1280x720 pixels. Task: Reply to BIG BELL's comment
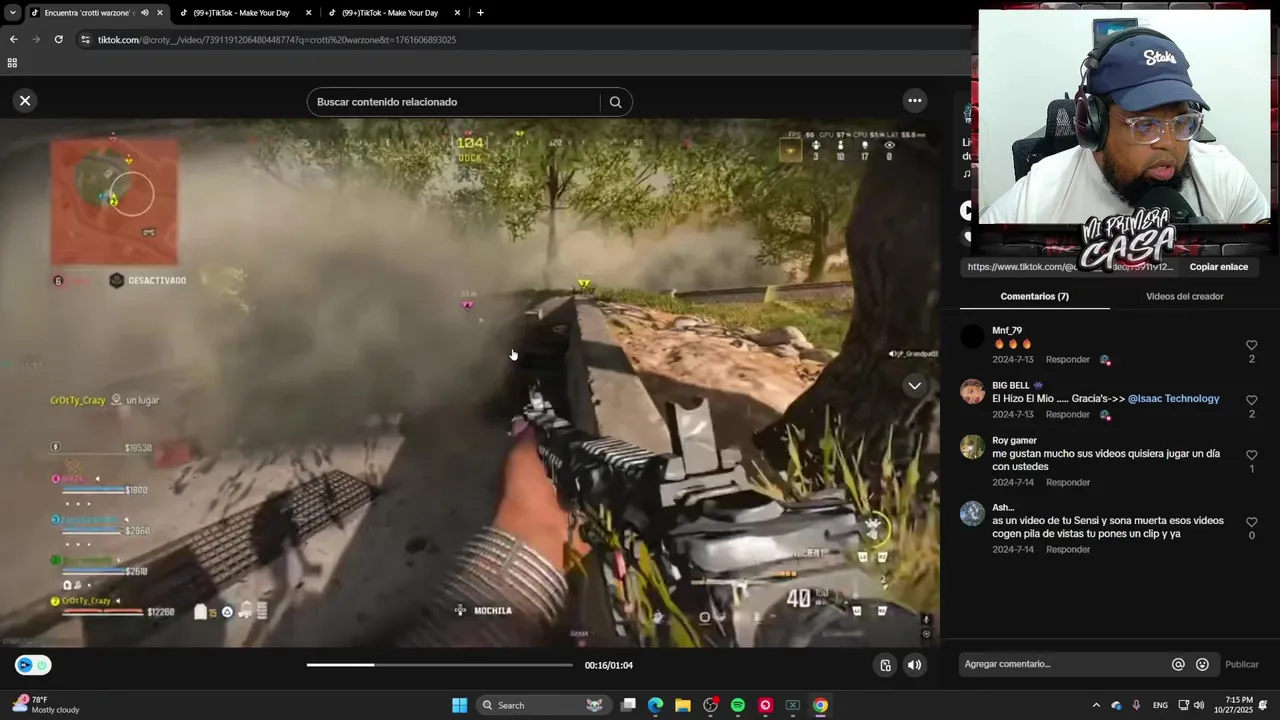click(x=1067, y=414)
